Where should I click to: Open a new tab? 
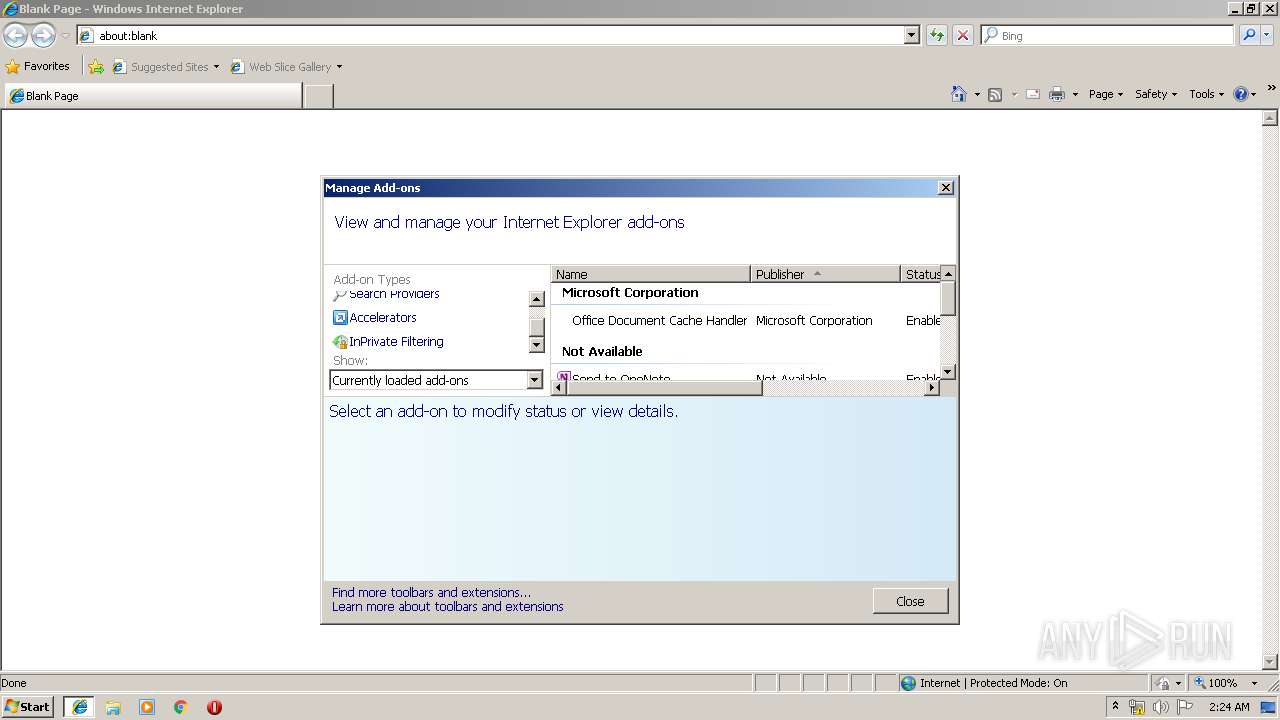click(x=318, y=96)
